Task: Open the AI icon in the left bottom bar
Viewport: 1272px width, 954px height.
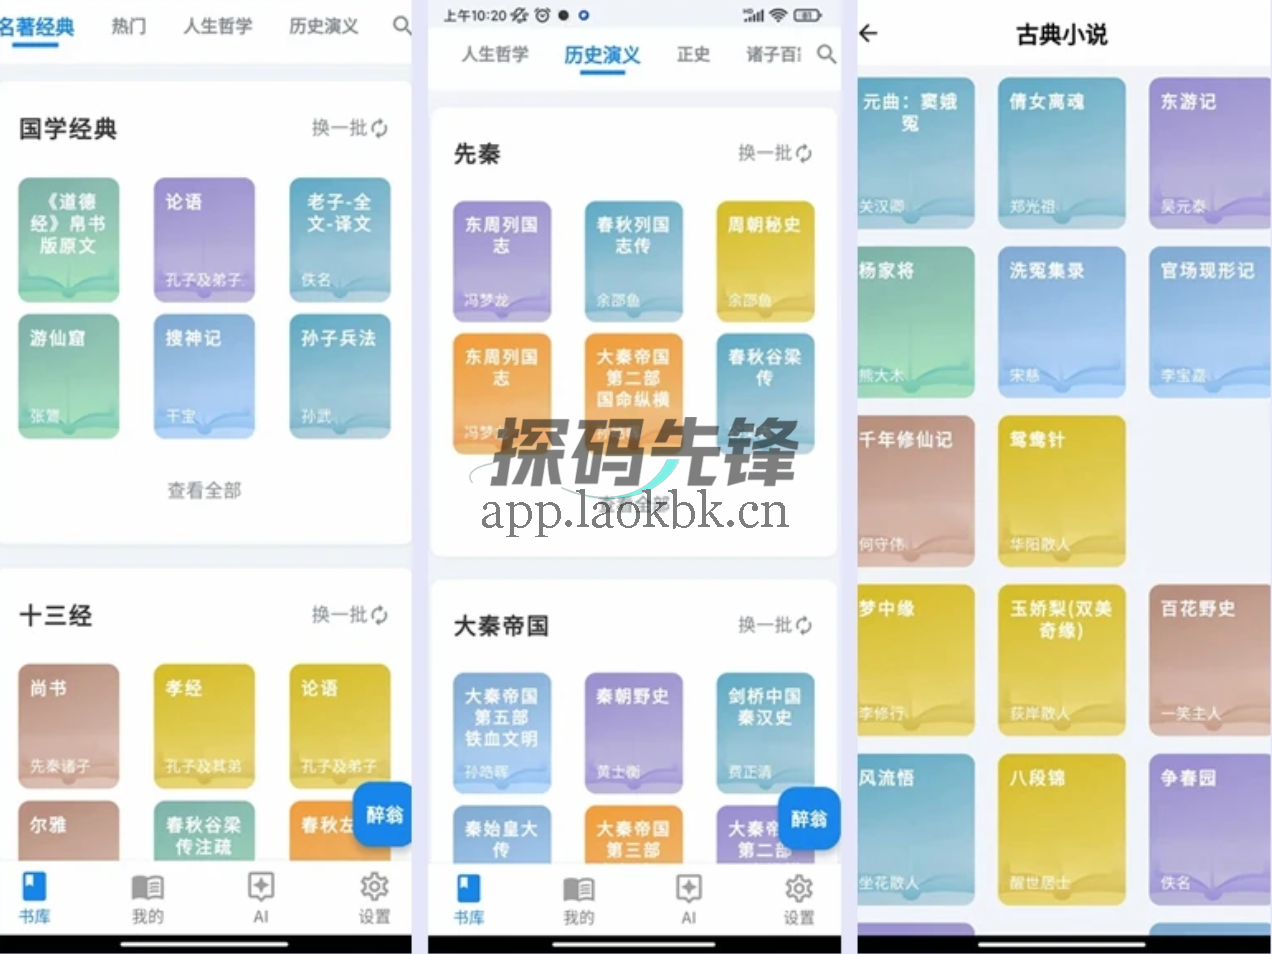Action: 261,896
